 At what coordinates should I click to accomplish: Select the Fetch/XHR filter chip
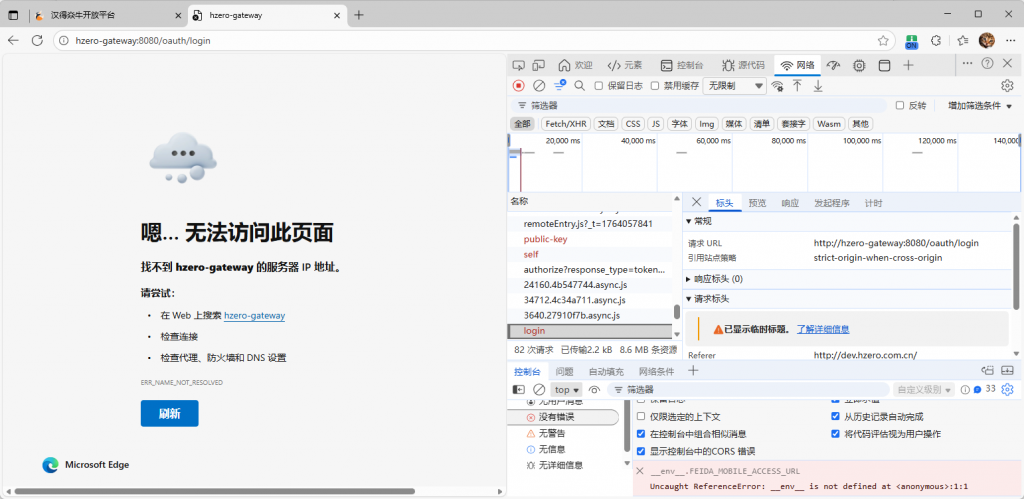tap(566, 124)
